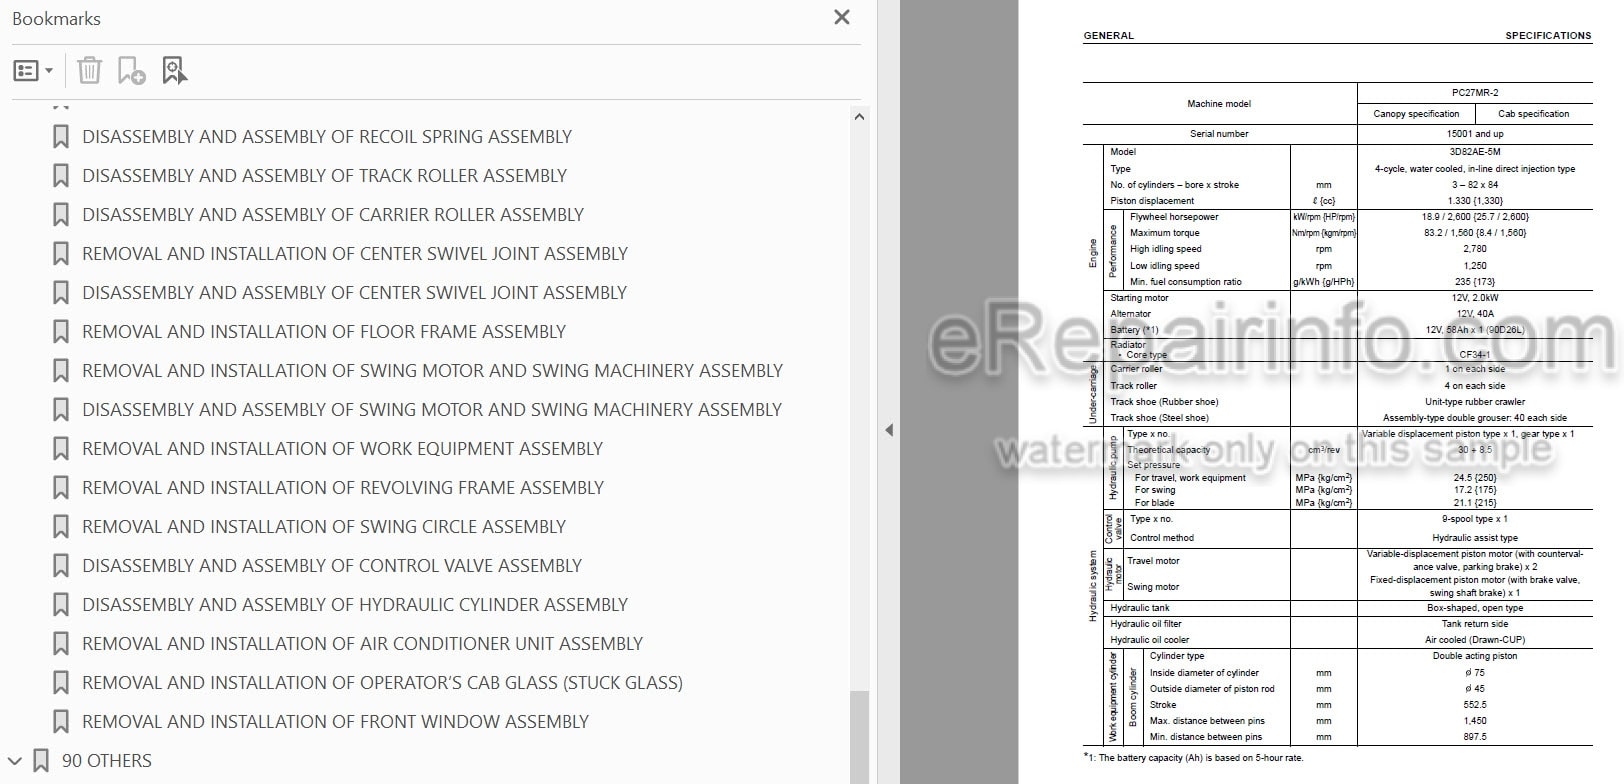Click the up arrow on the bookmarks scrollbar
This screenshot has width=1624, height=784.
[859, 117]
